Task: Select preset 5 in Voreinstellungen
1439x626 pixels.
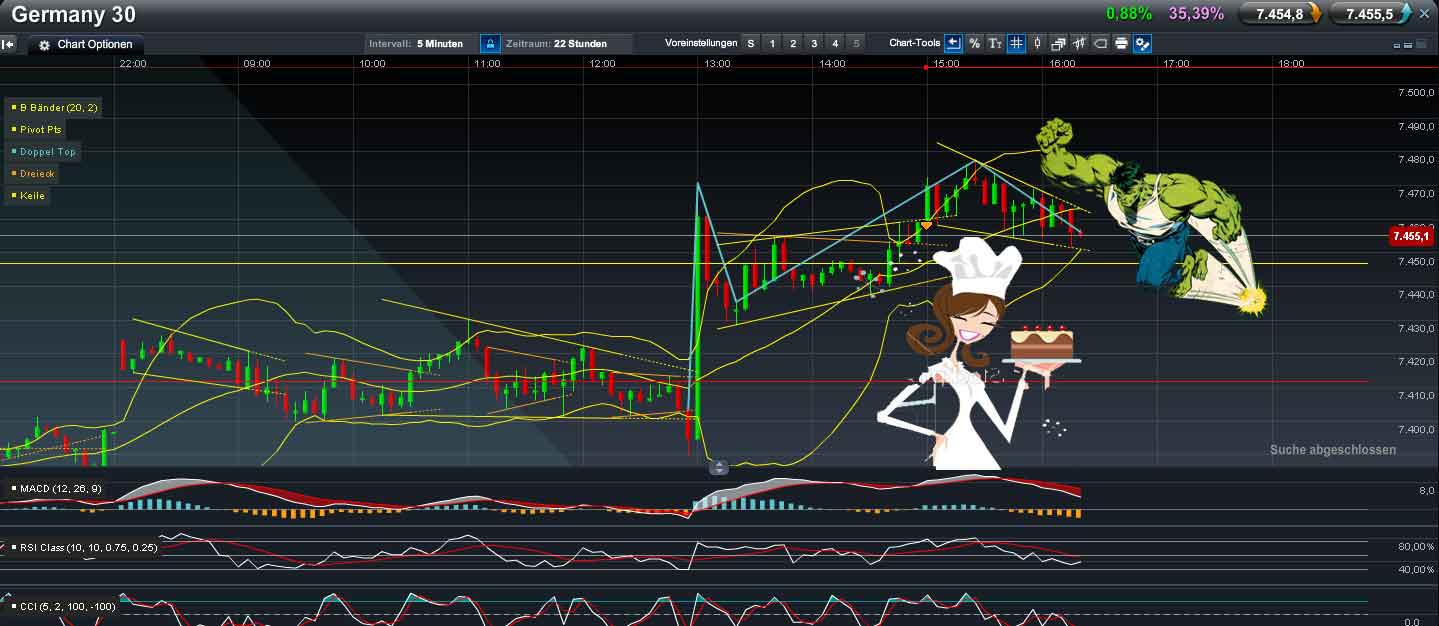Action: point(856,44)
